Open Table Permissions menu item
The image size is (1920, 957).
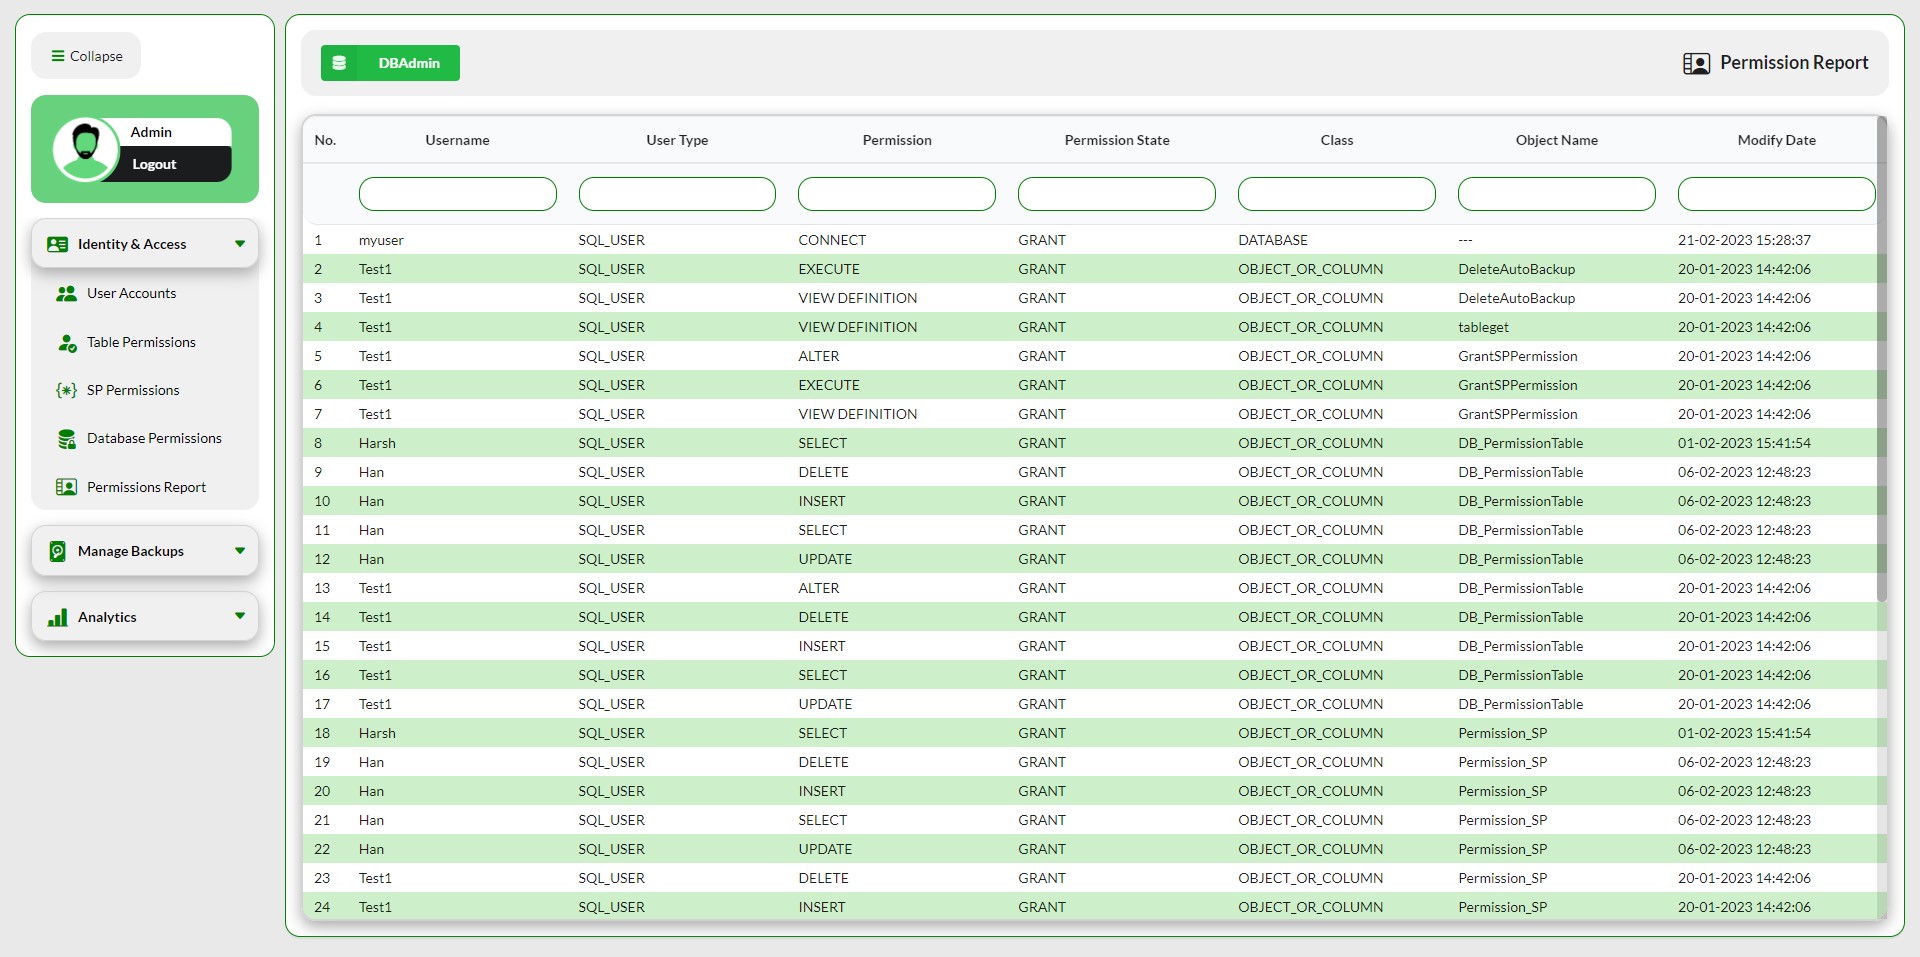[141, 342]
